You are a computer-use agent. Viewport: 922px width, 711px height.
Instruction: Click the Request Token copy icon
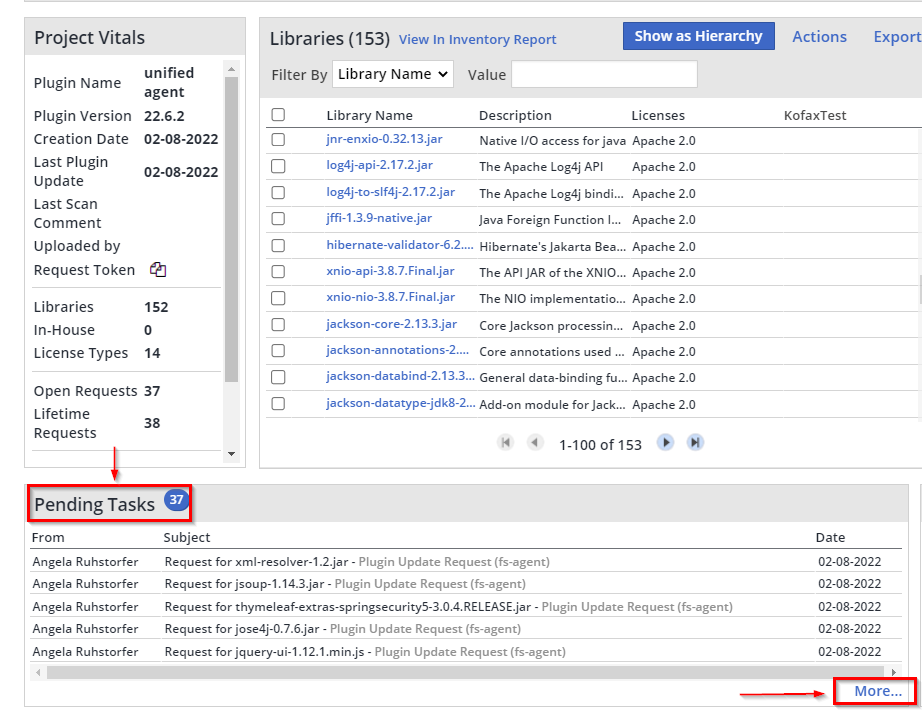(x=158, y=270)
